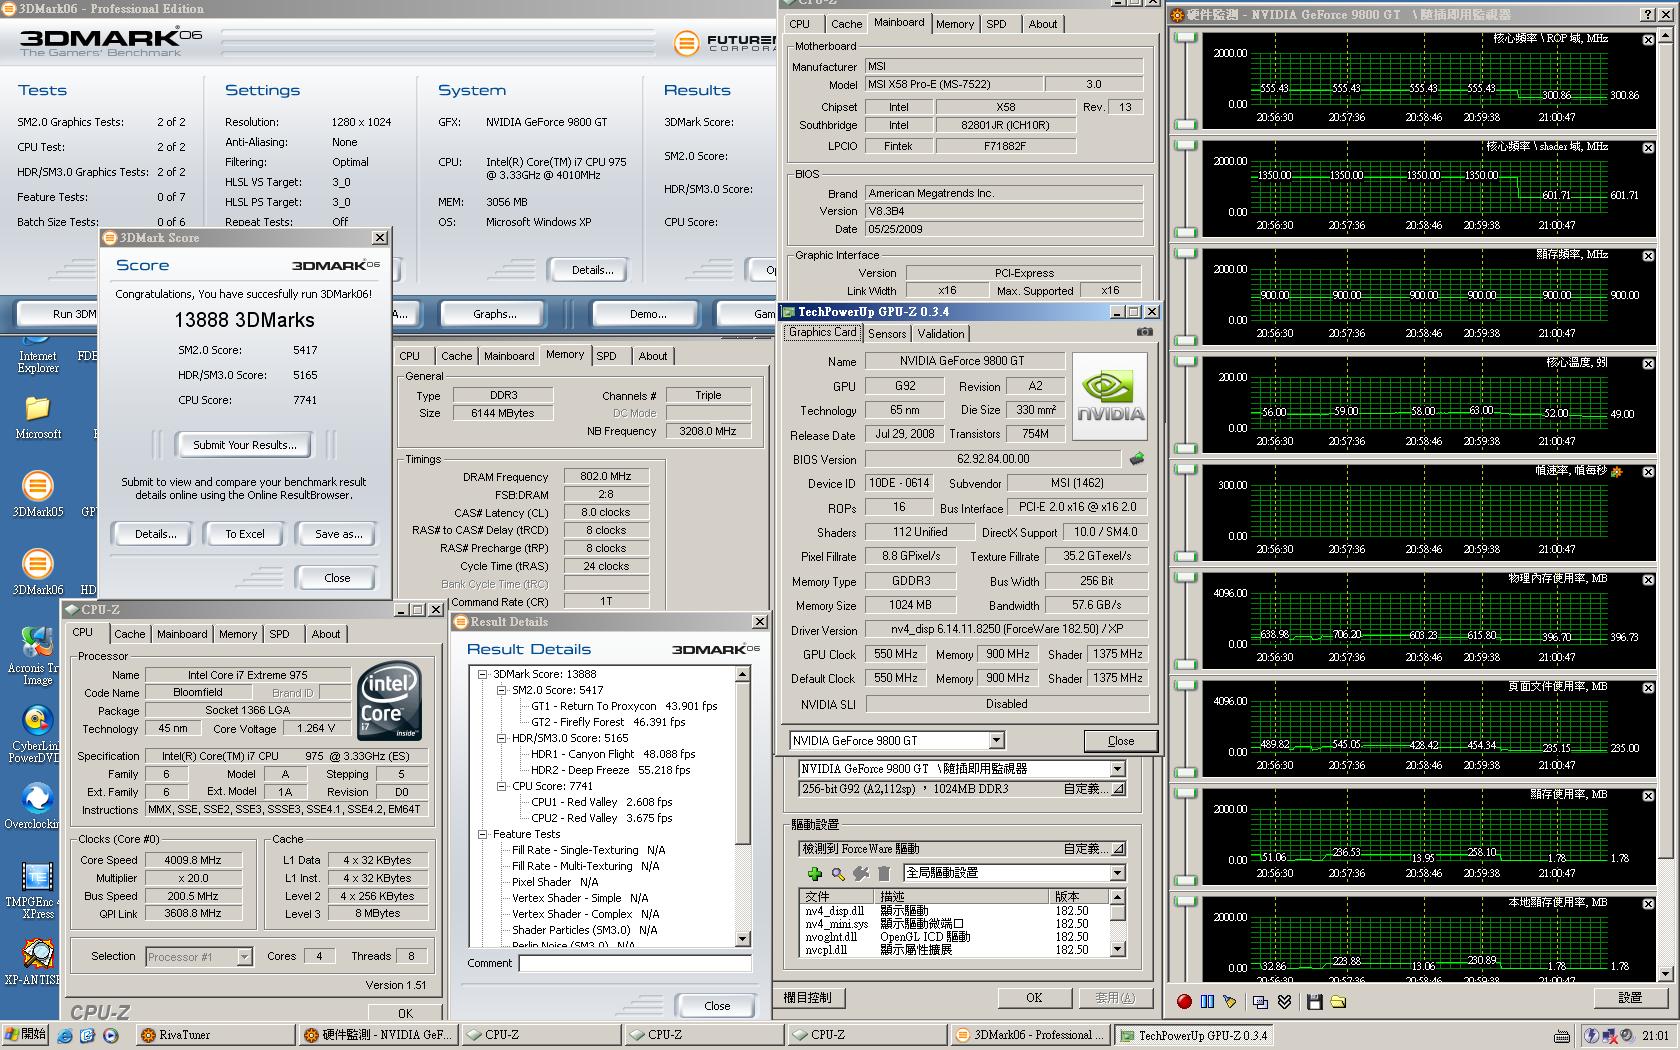
Task: Close the core temperature graph
Action: pos(1648,364)
